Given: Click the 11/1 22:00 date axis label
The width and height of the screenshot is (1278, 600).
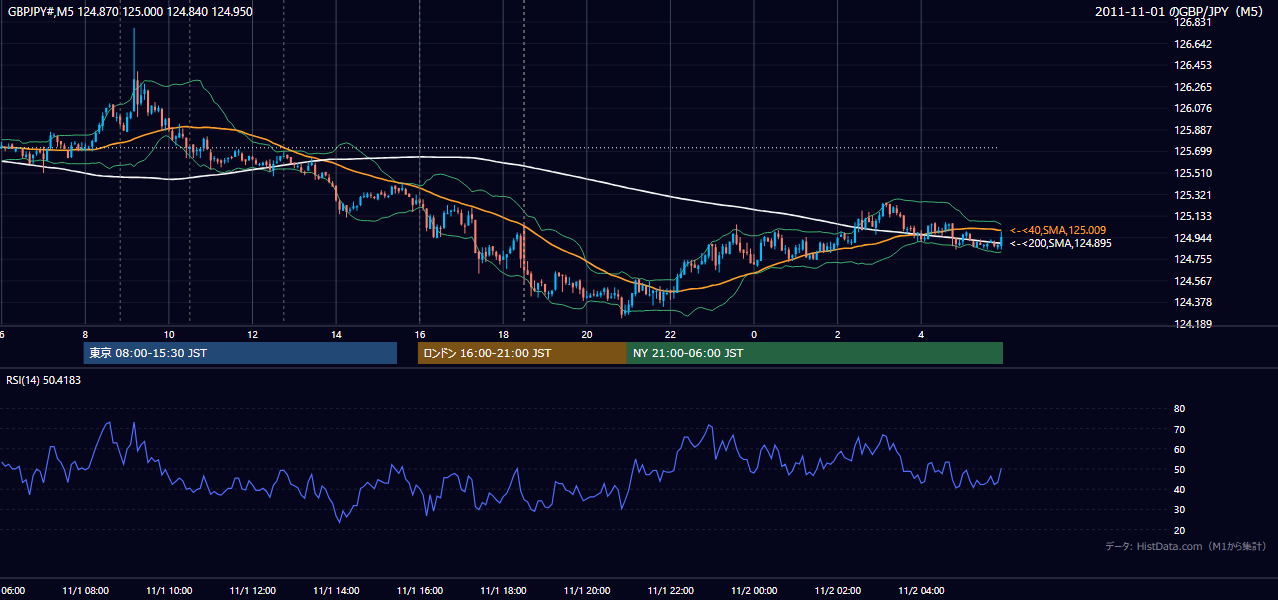Looking at the screenshot, I should (670, 590).
